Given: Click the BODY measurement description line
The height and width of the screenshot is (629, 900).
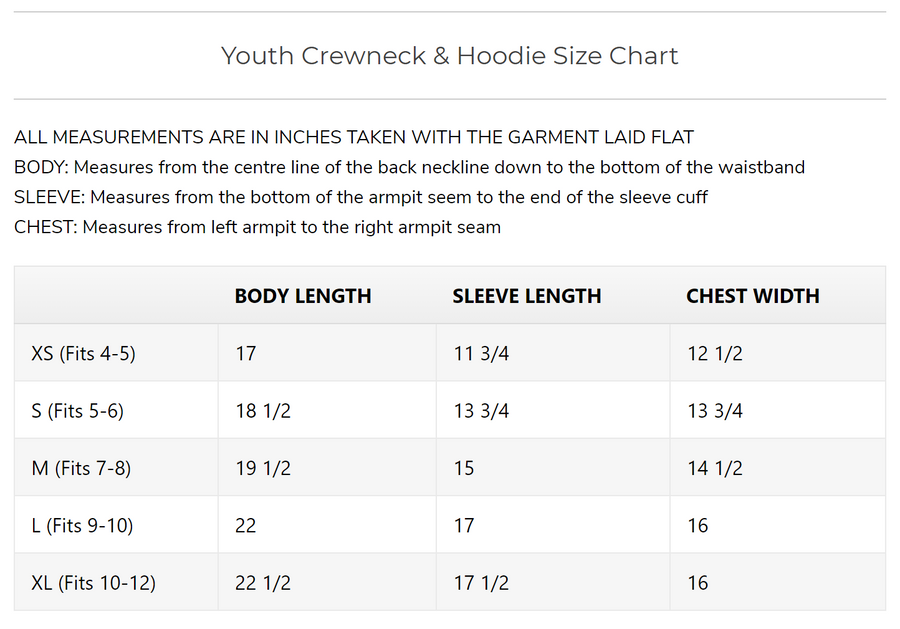Looking at the screenshot, I should pyautogui.click(x=409, y=167).
